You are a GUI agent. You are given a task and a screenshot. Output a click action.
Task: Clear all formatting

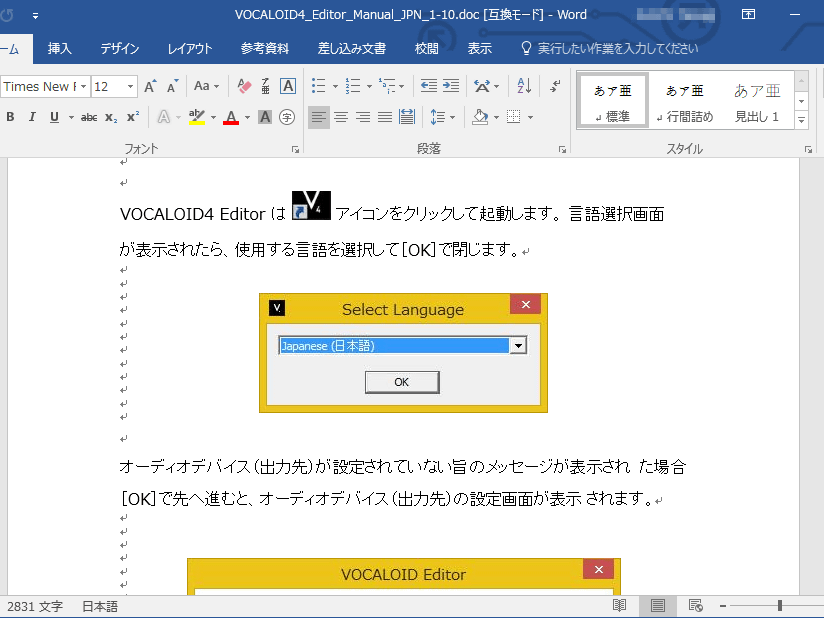(244, 86)
